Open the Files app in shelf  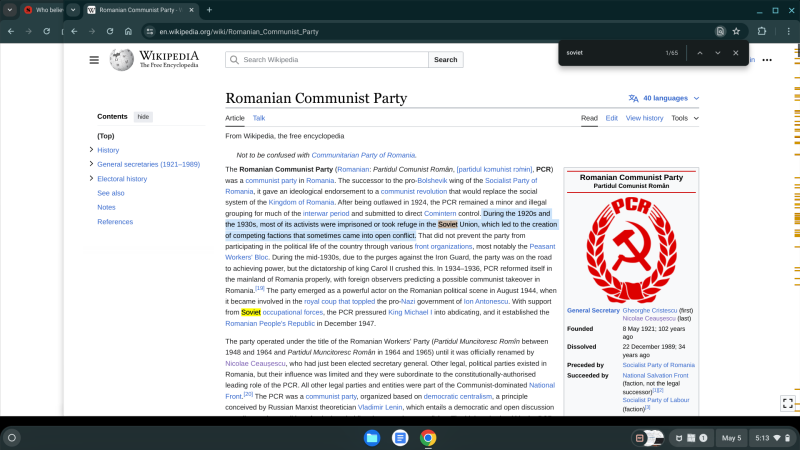[x=371, y=438]
